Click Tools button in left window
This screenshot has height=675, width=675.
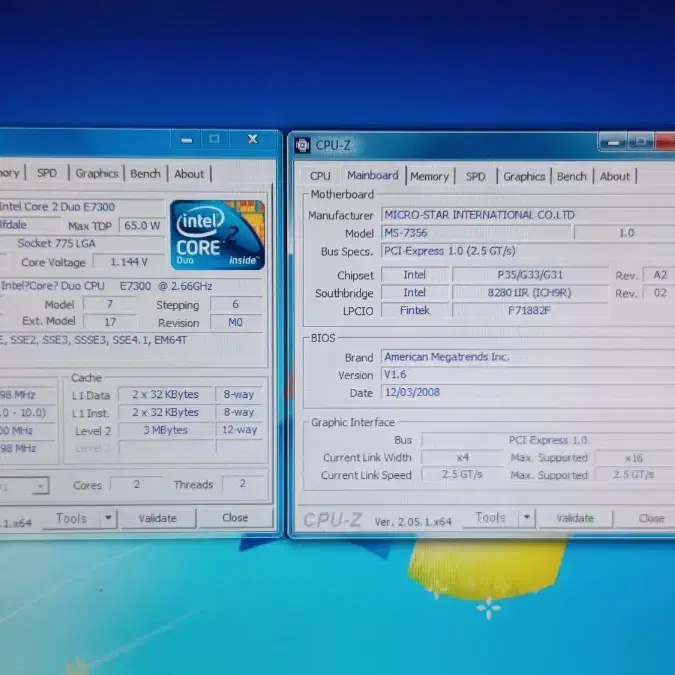coord(71,518)
